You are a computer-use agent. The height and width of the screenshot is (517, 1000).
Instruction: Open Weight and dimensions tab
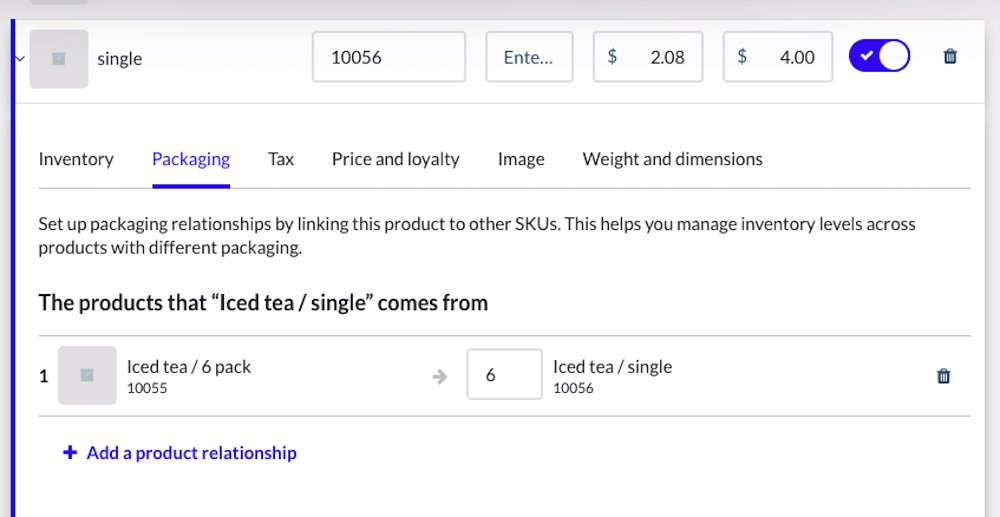coord(672,159)
